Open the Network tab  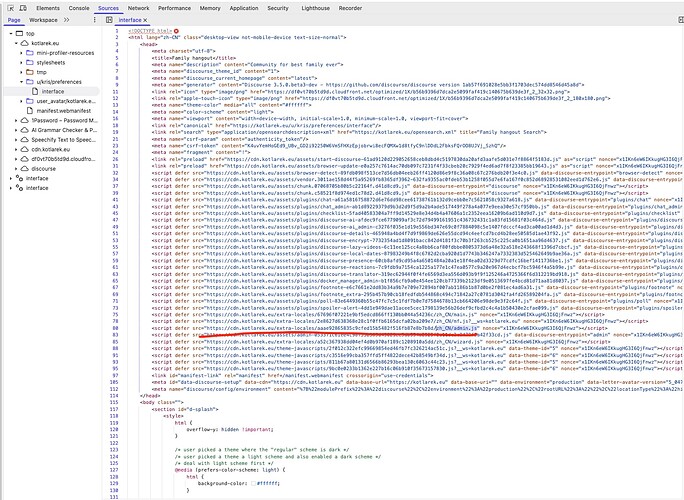[138, 8]
